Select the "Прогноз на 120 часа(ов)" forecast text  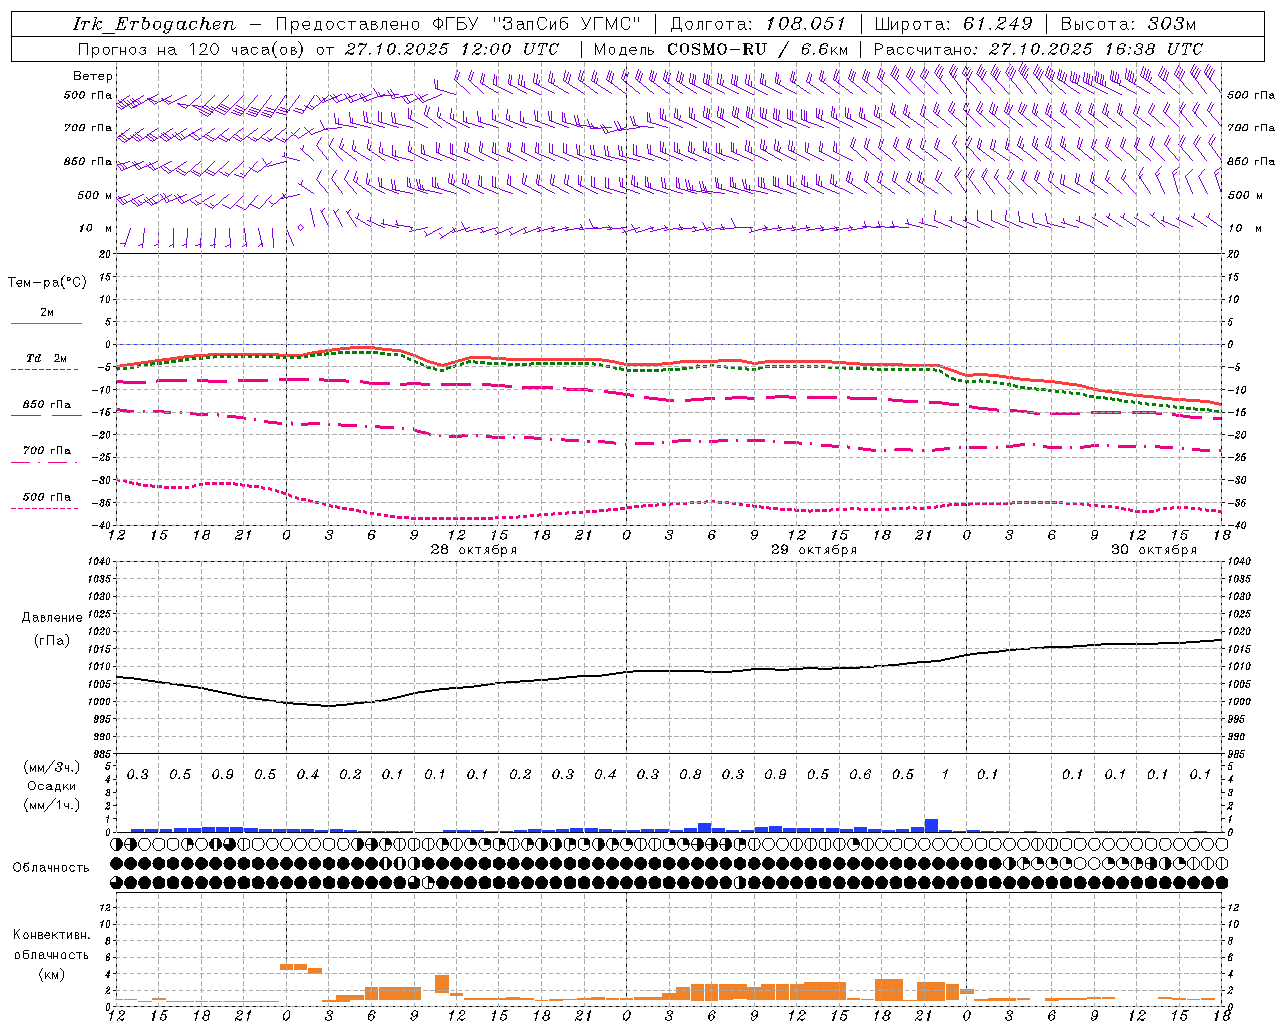click(x=191, y=49)
